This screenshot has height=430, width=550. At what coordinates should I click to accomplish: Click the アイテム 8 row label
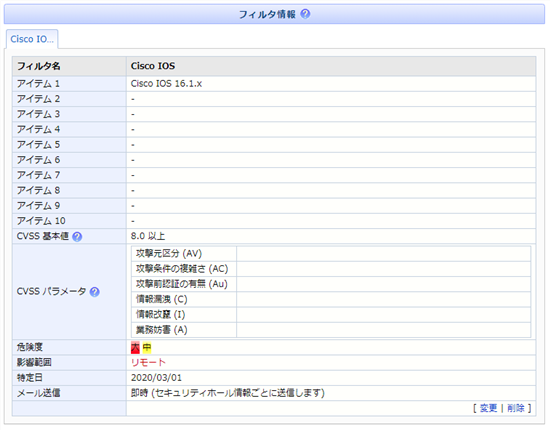38,190
